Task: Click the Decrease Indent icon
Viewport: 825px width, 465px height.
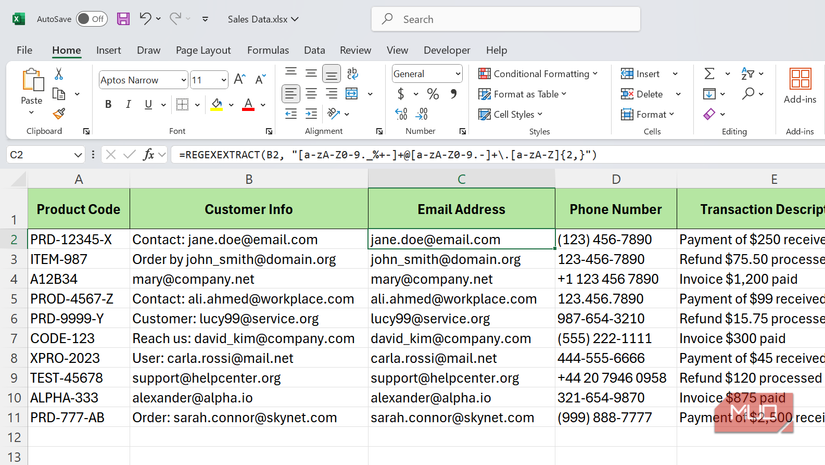Action: pyautogui.click(x=291, y=113)
